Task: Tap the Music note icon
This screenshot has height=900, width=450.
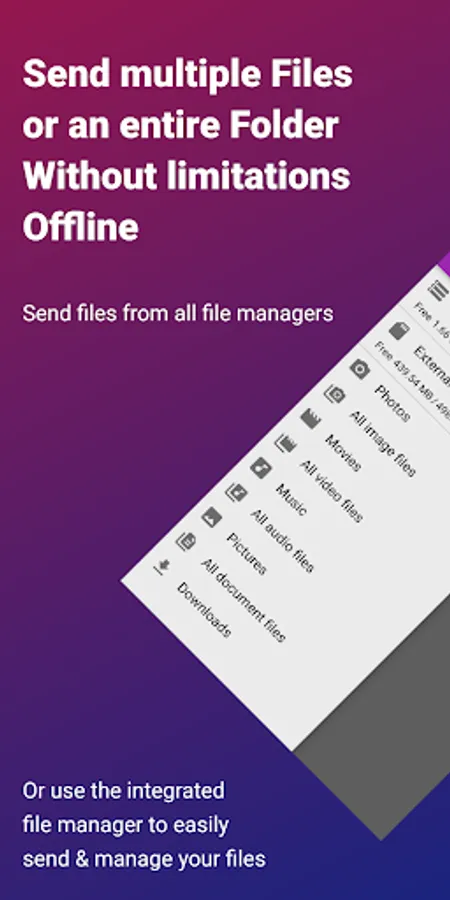Action: tap(261, 468)
